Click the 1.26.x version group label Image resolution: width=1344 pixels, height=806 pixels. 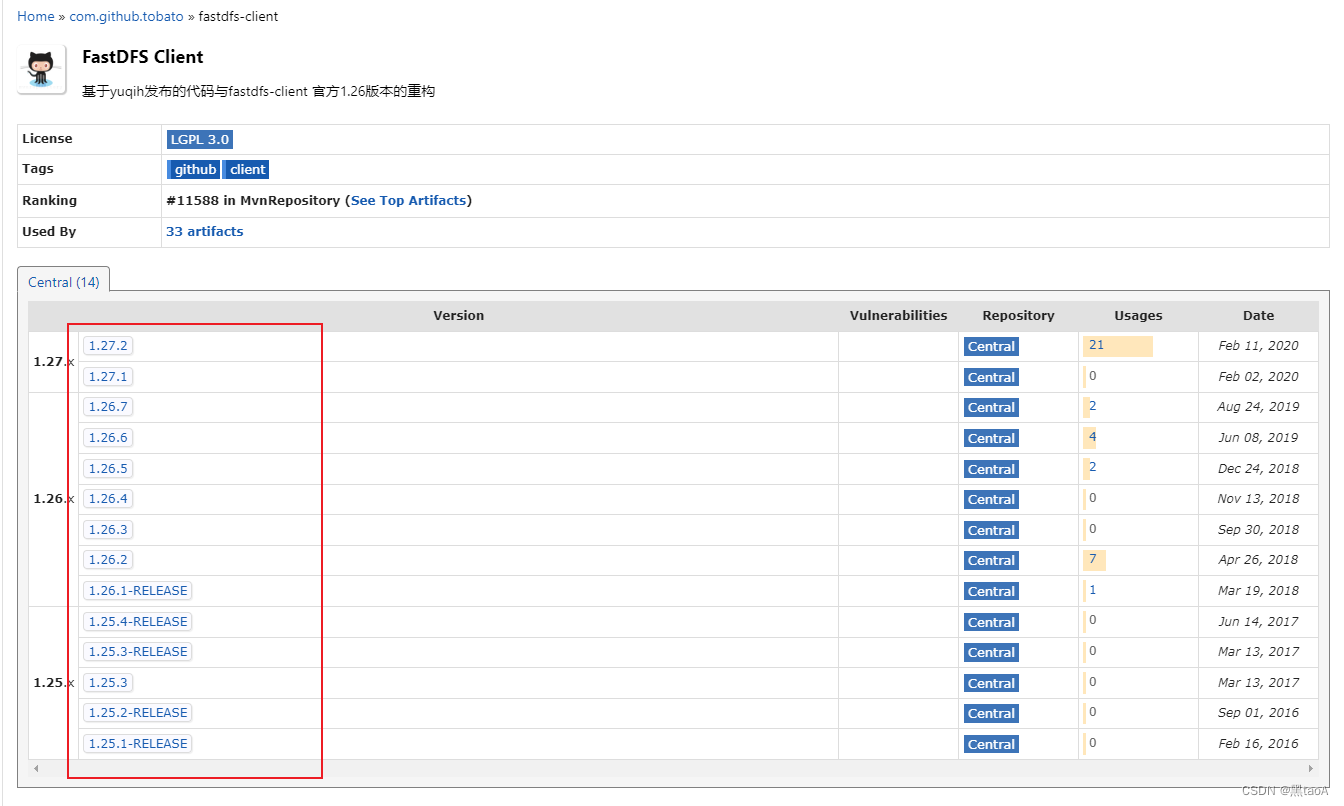tap(53, 498)
